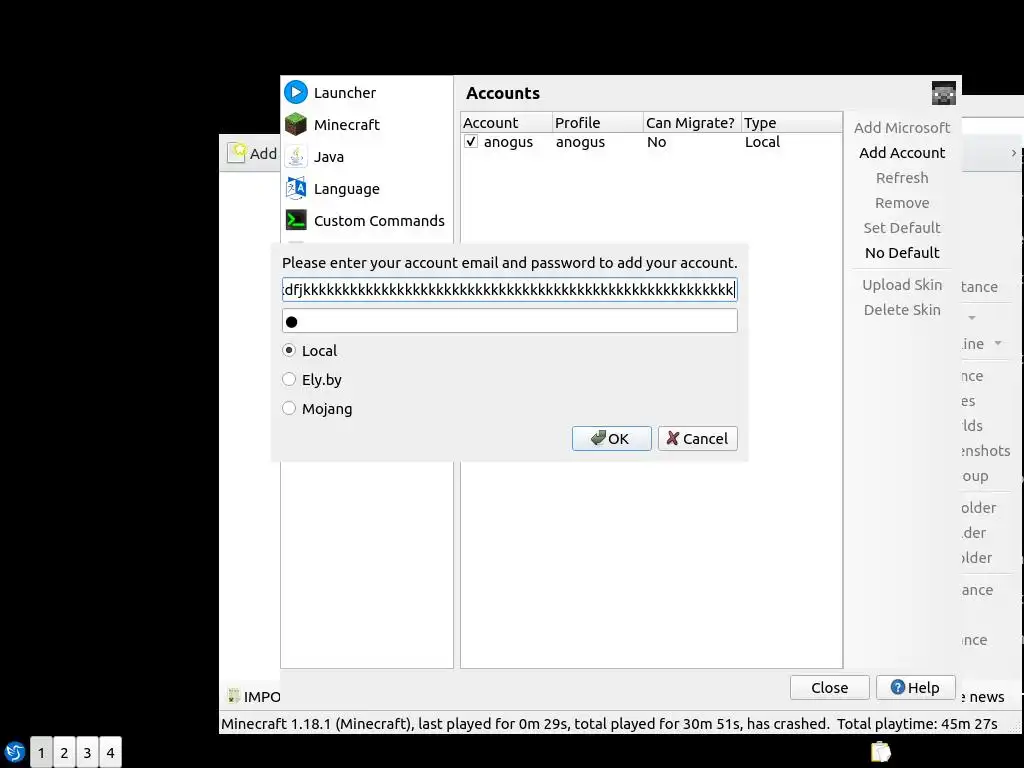Open the Java settings icon
The height and width of the screenshot is (768, 1024).
[296, 157]
